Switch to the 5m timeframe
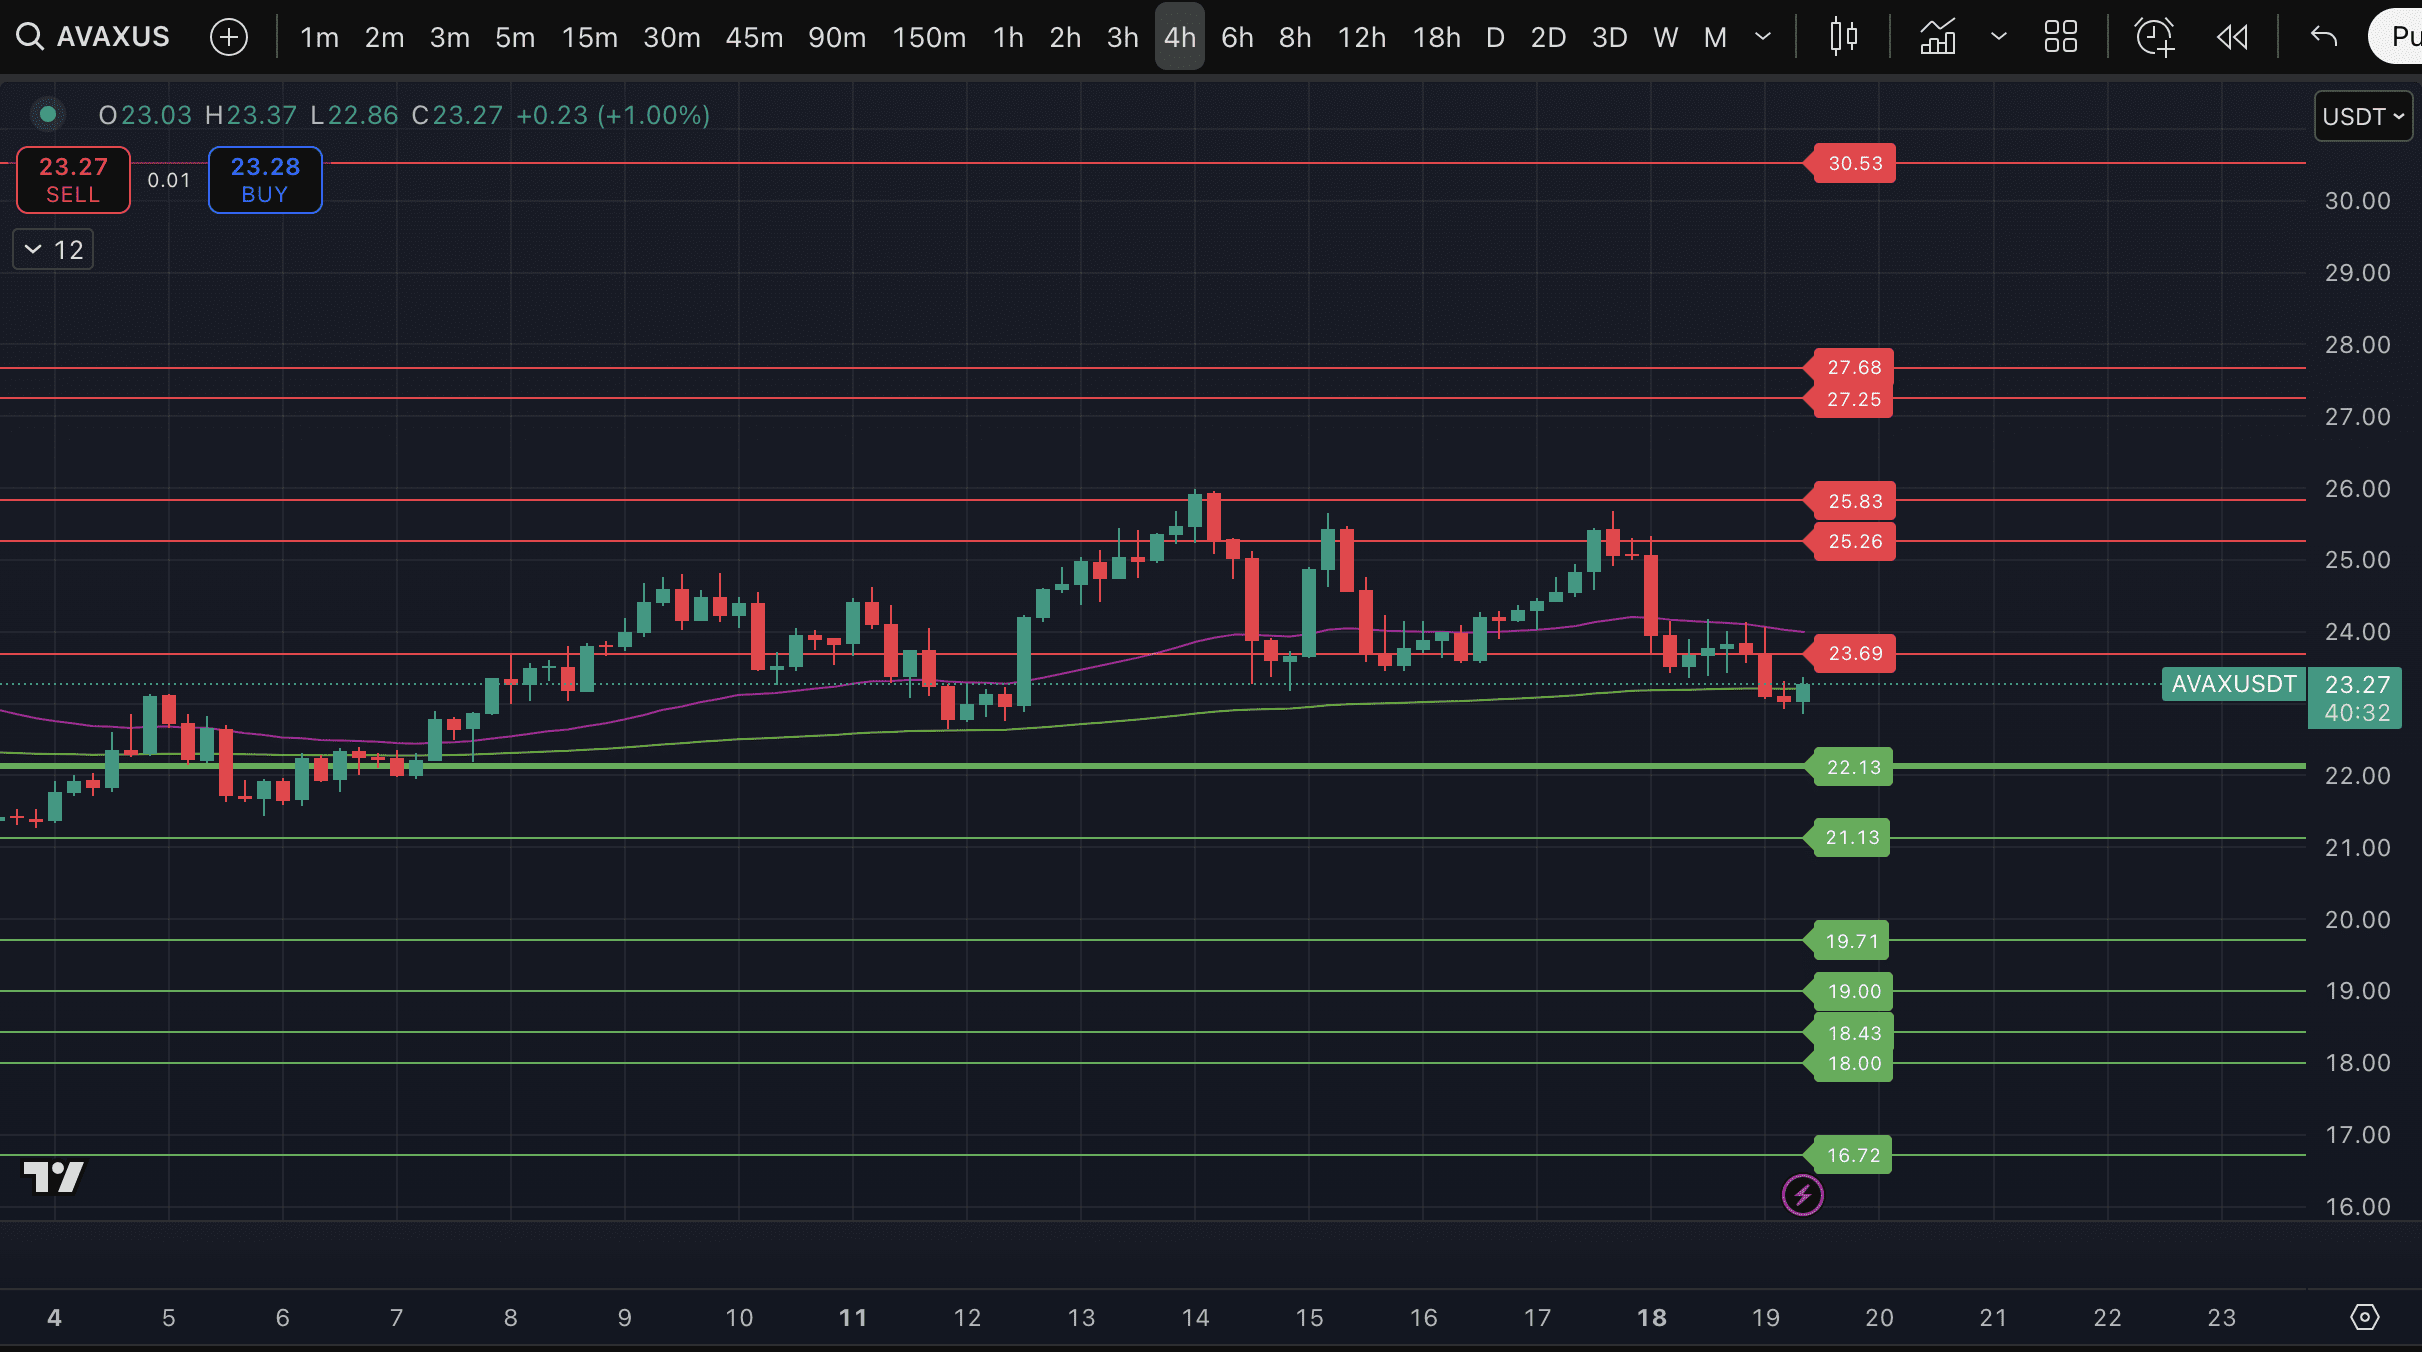Screen dimensions: 2422x1352 point(515,37)
